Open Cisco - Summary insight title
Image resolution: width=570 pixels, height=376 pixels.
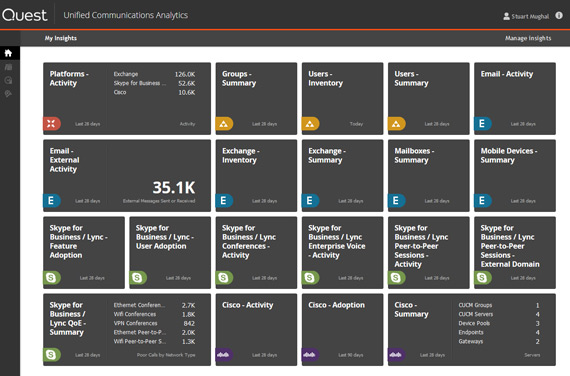point(411,309)
